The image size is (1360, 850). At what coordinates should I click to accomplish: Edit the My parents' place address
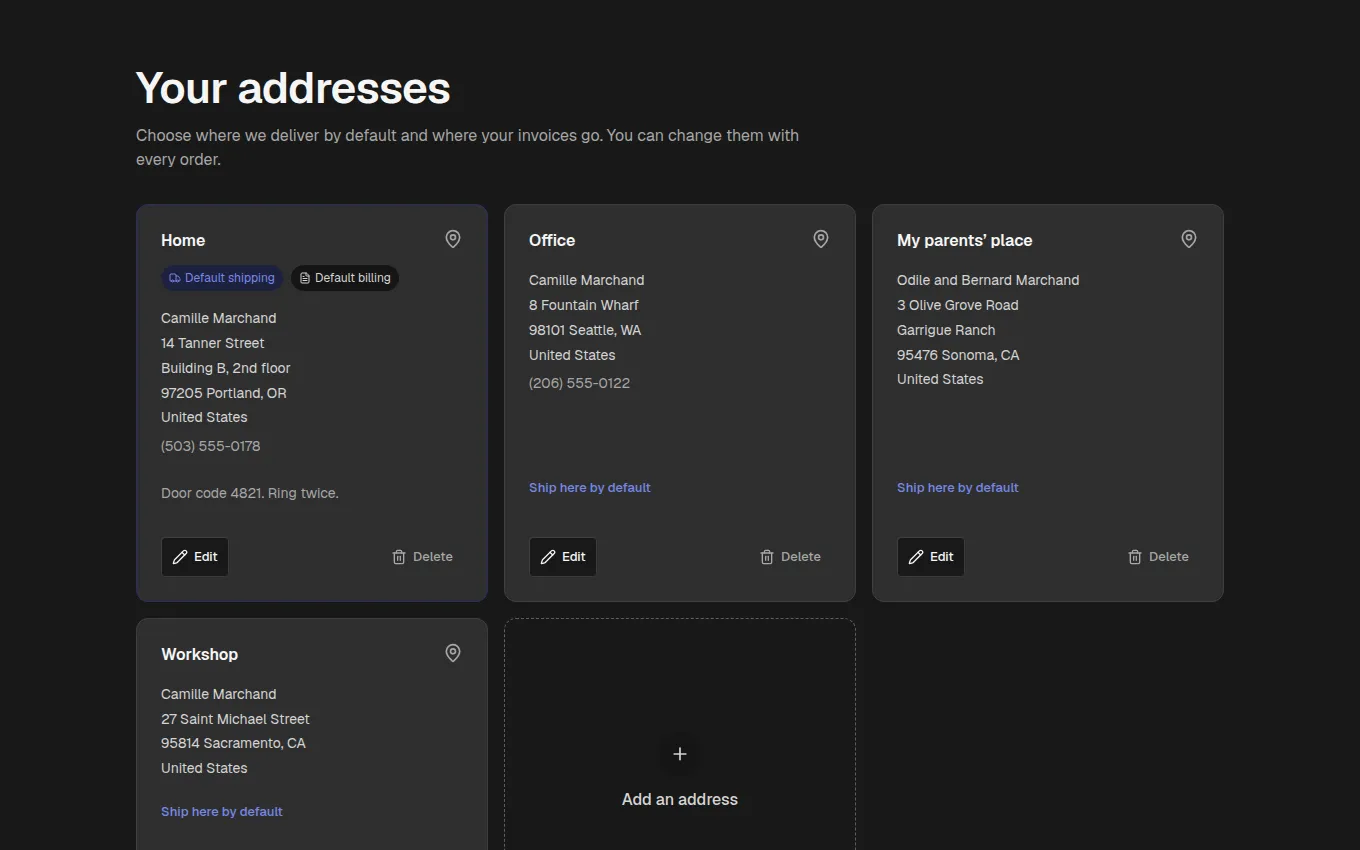[x=931, y=557]
